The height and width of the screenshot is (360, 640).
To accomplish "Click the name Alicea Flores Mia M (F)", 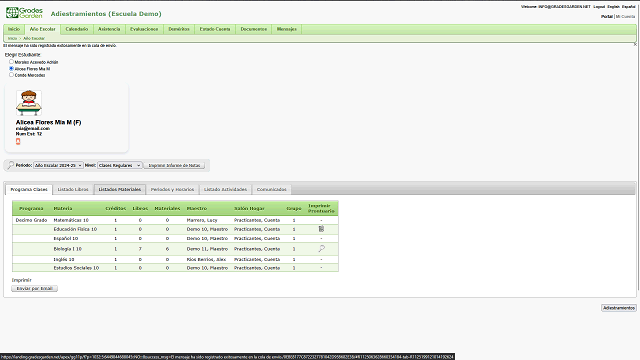I will 48,122.
